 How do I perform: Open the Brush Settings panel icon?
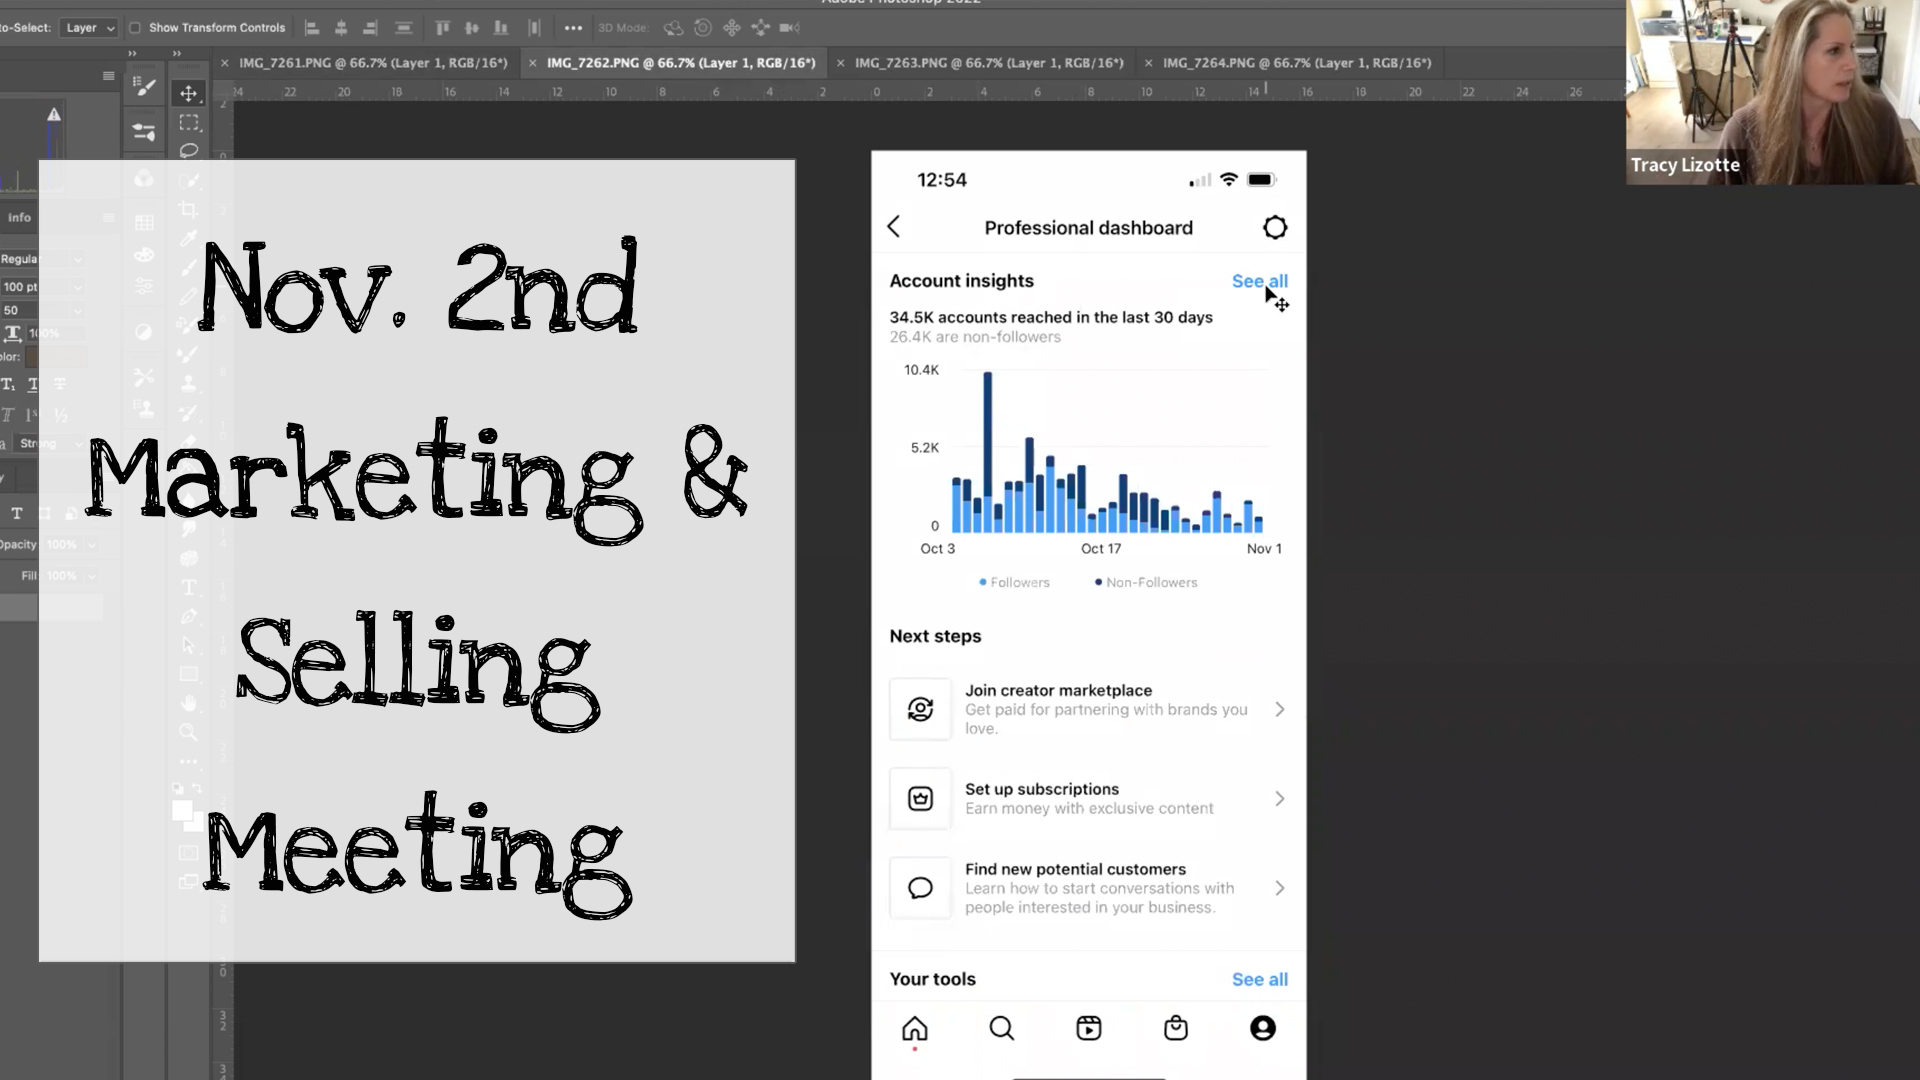tap(145, 87)
